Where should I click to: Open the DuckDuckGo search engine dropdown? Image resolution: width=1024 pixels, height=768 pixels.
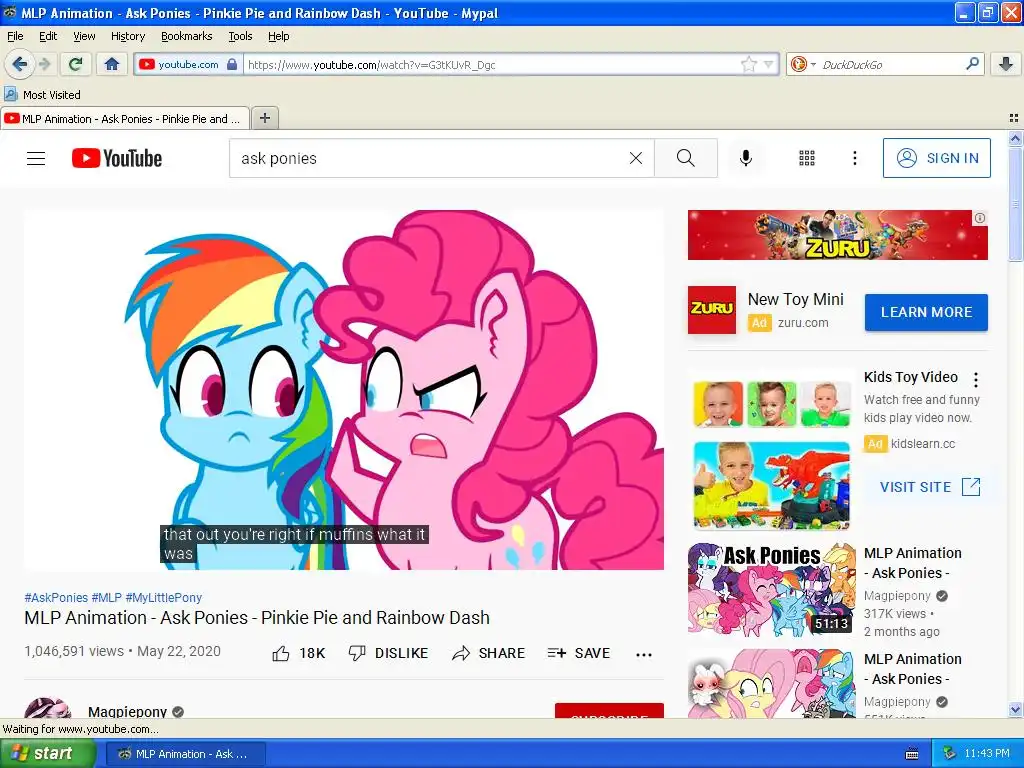pos(803,64)
